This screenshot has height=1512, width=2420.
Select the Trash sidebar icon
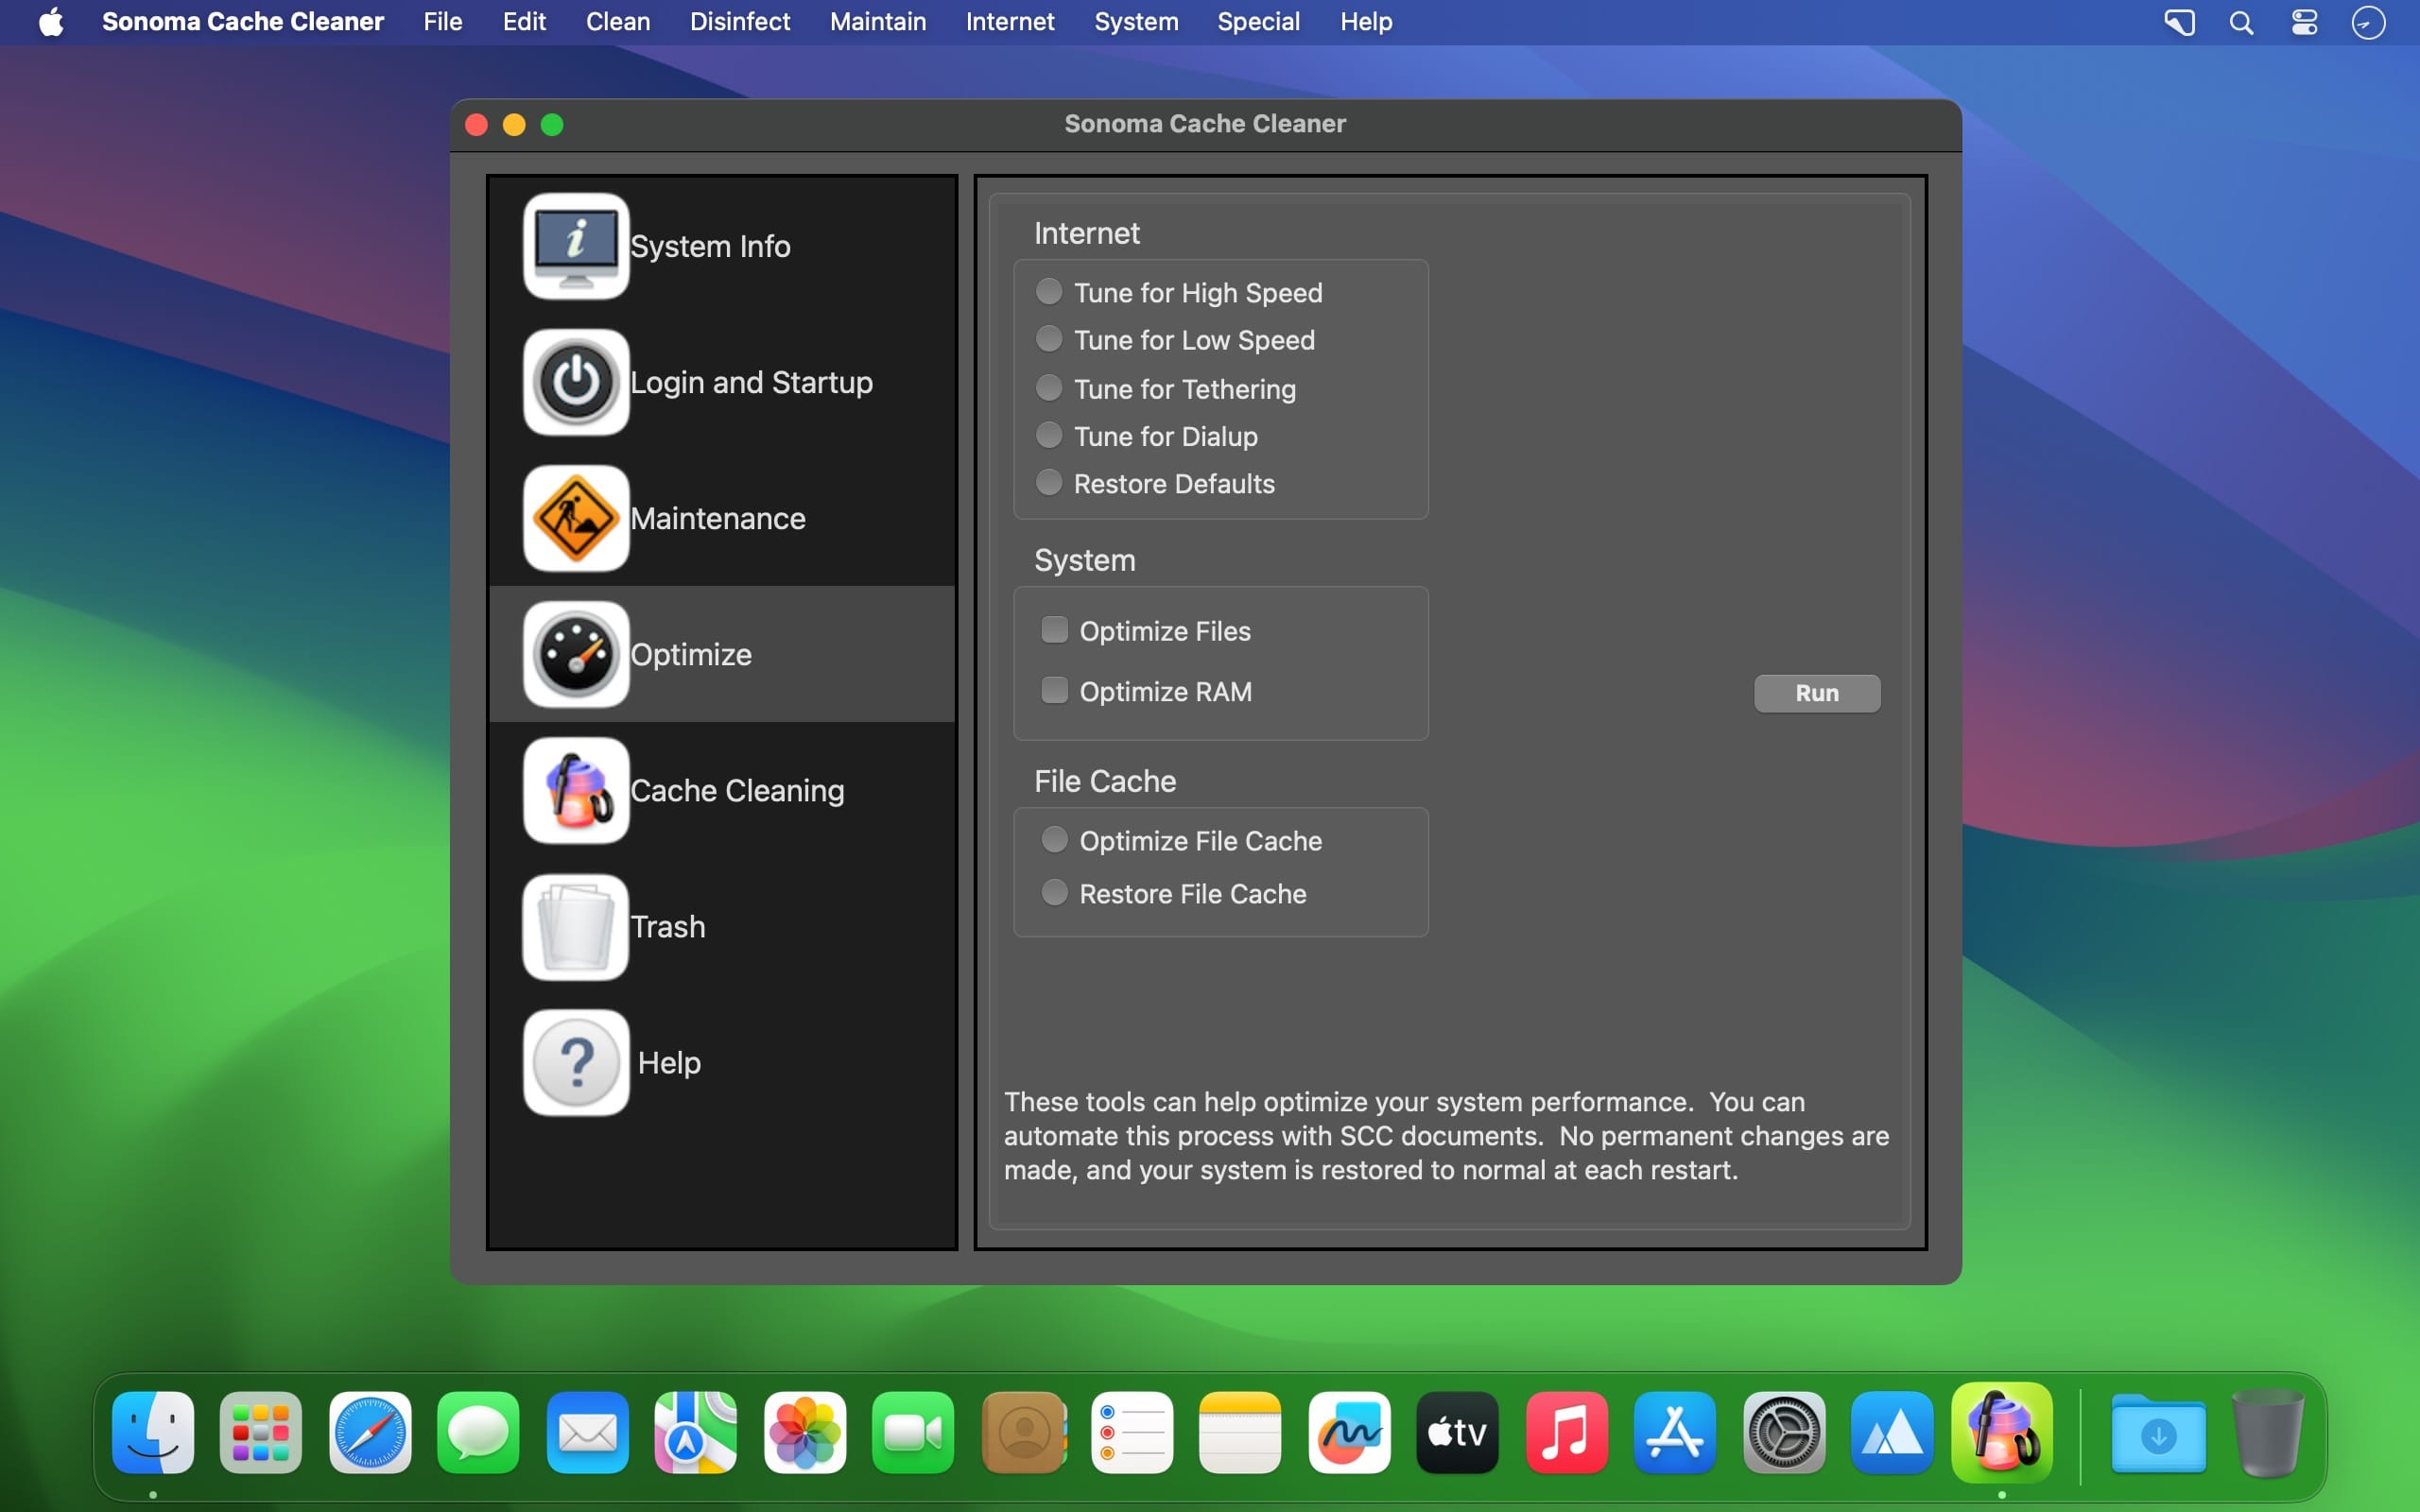coord(576,926)
